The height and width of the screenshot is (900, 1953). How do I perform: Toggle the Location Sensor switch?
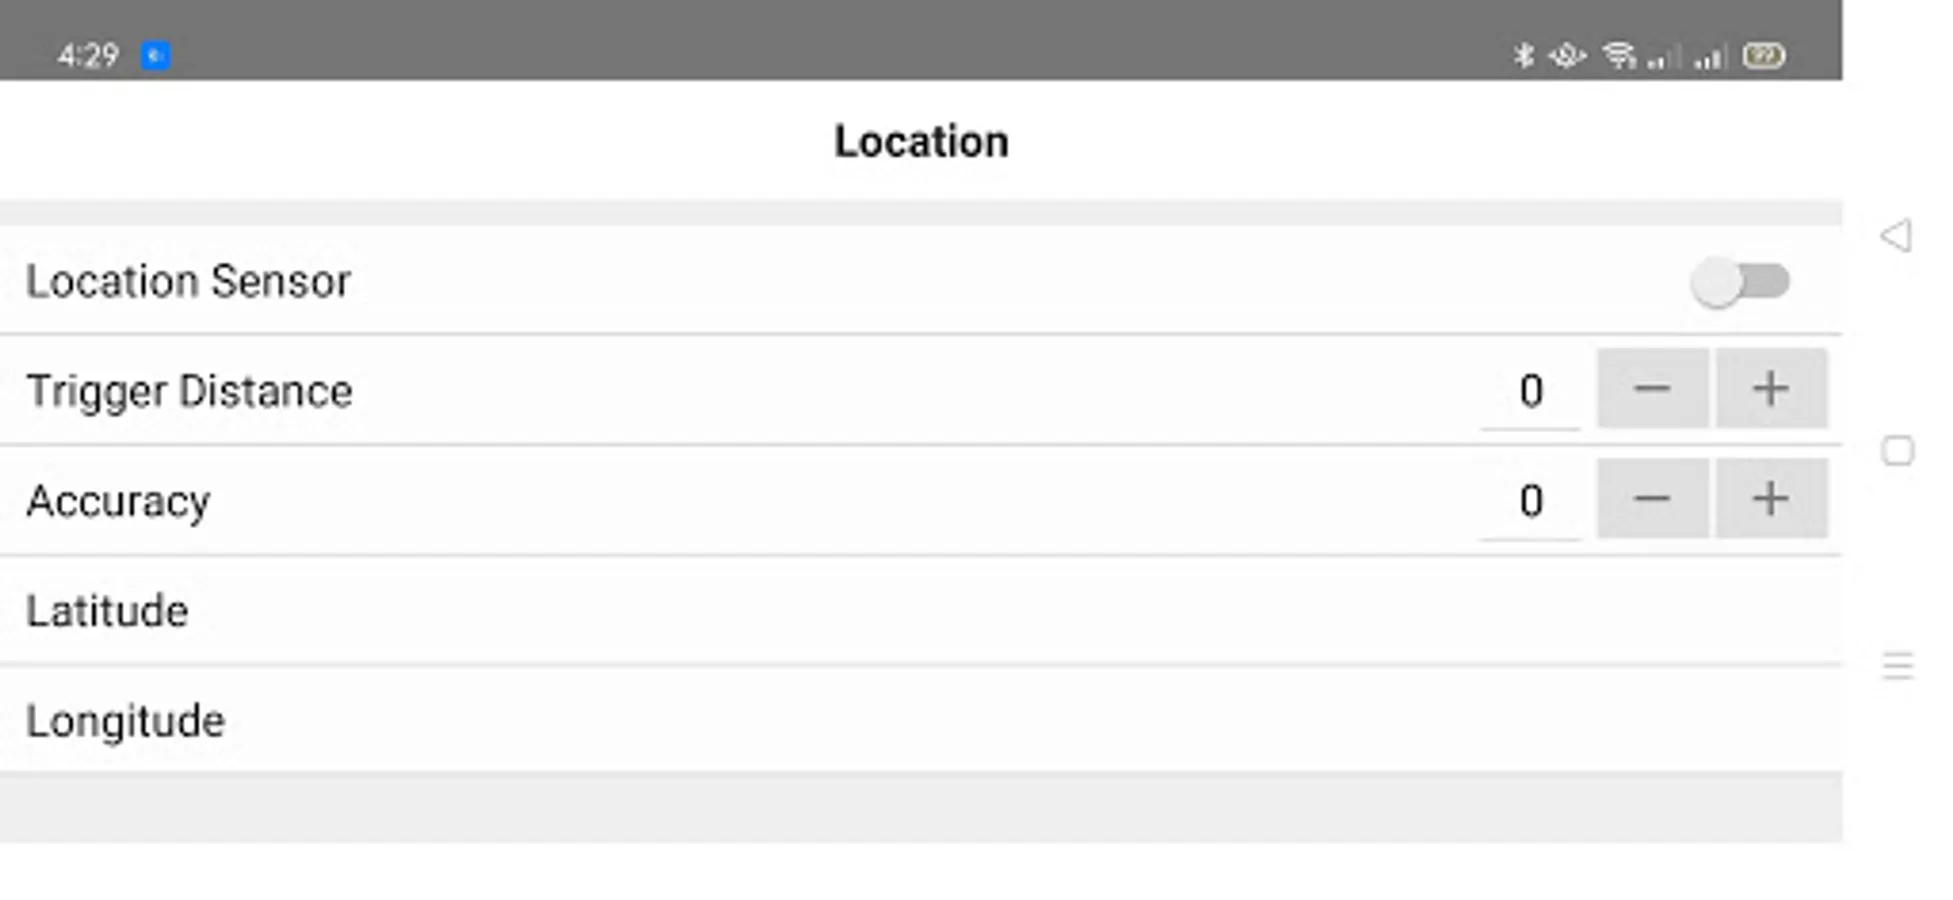[x=1740, y=282]
